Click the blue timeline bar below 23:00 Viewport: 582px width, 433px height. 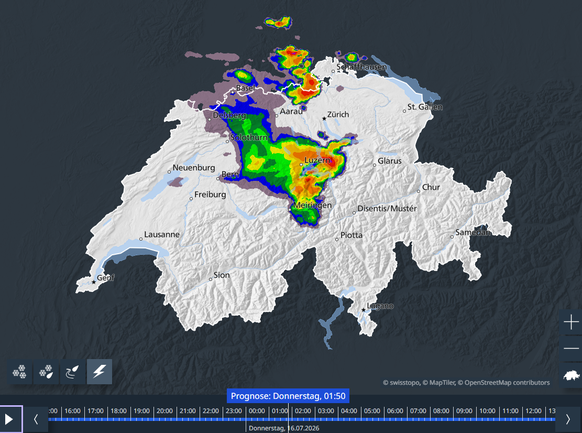pyautogui.click(x=234, y=419)
